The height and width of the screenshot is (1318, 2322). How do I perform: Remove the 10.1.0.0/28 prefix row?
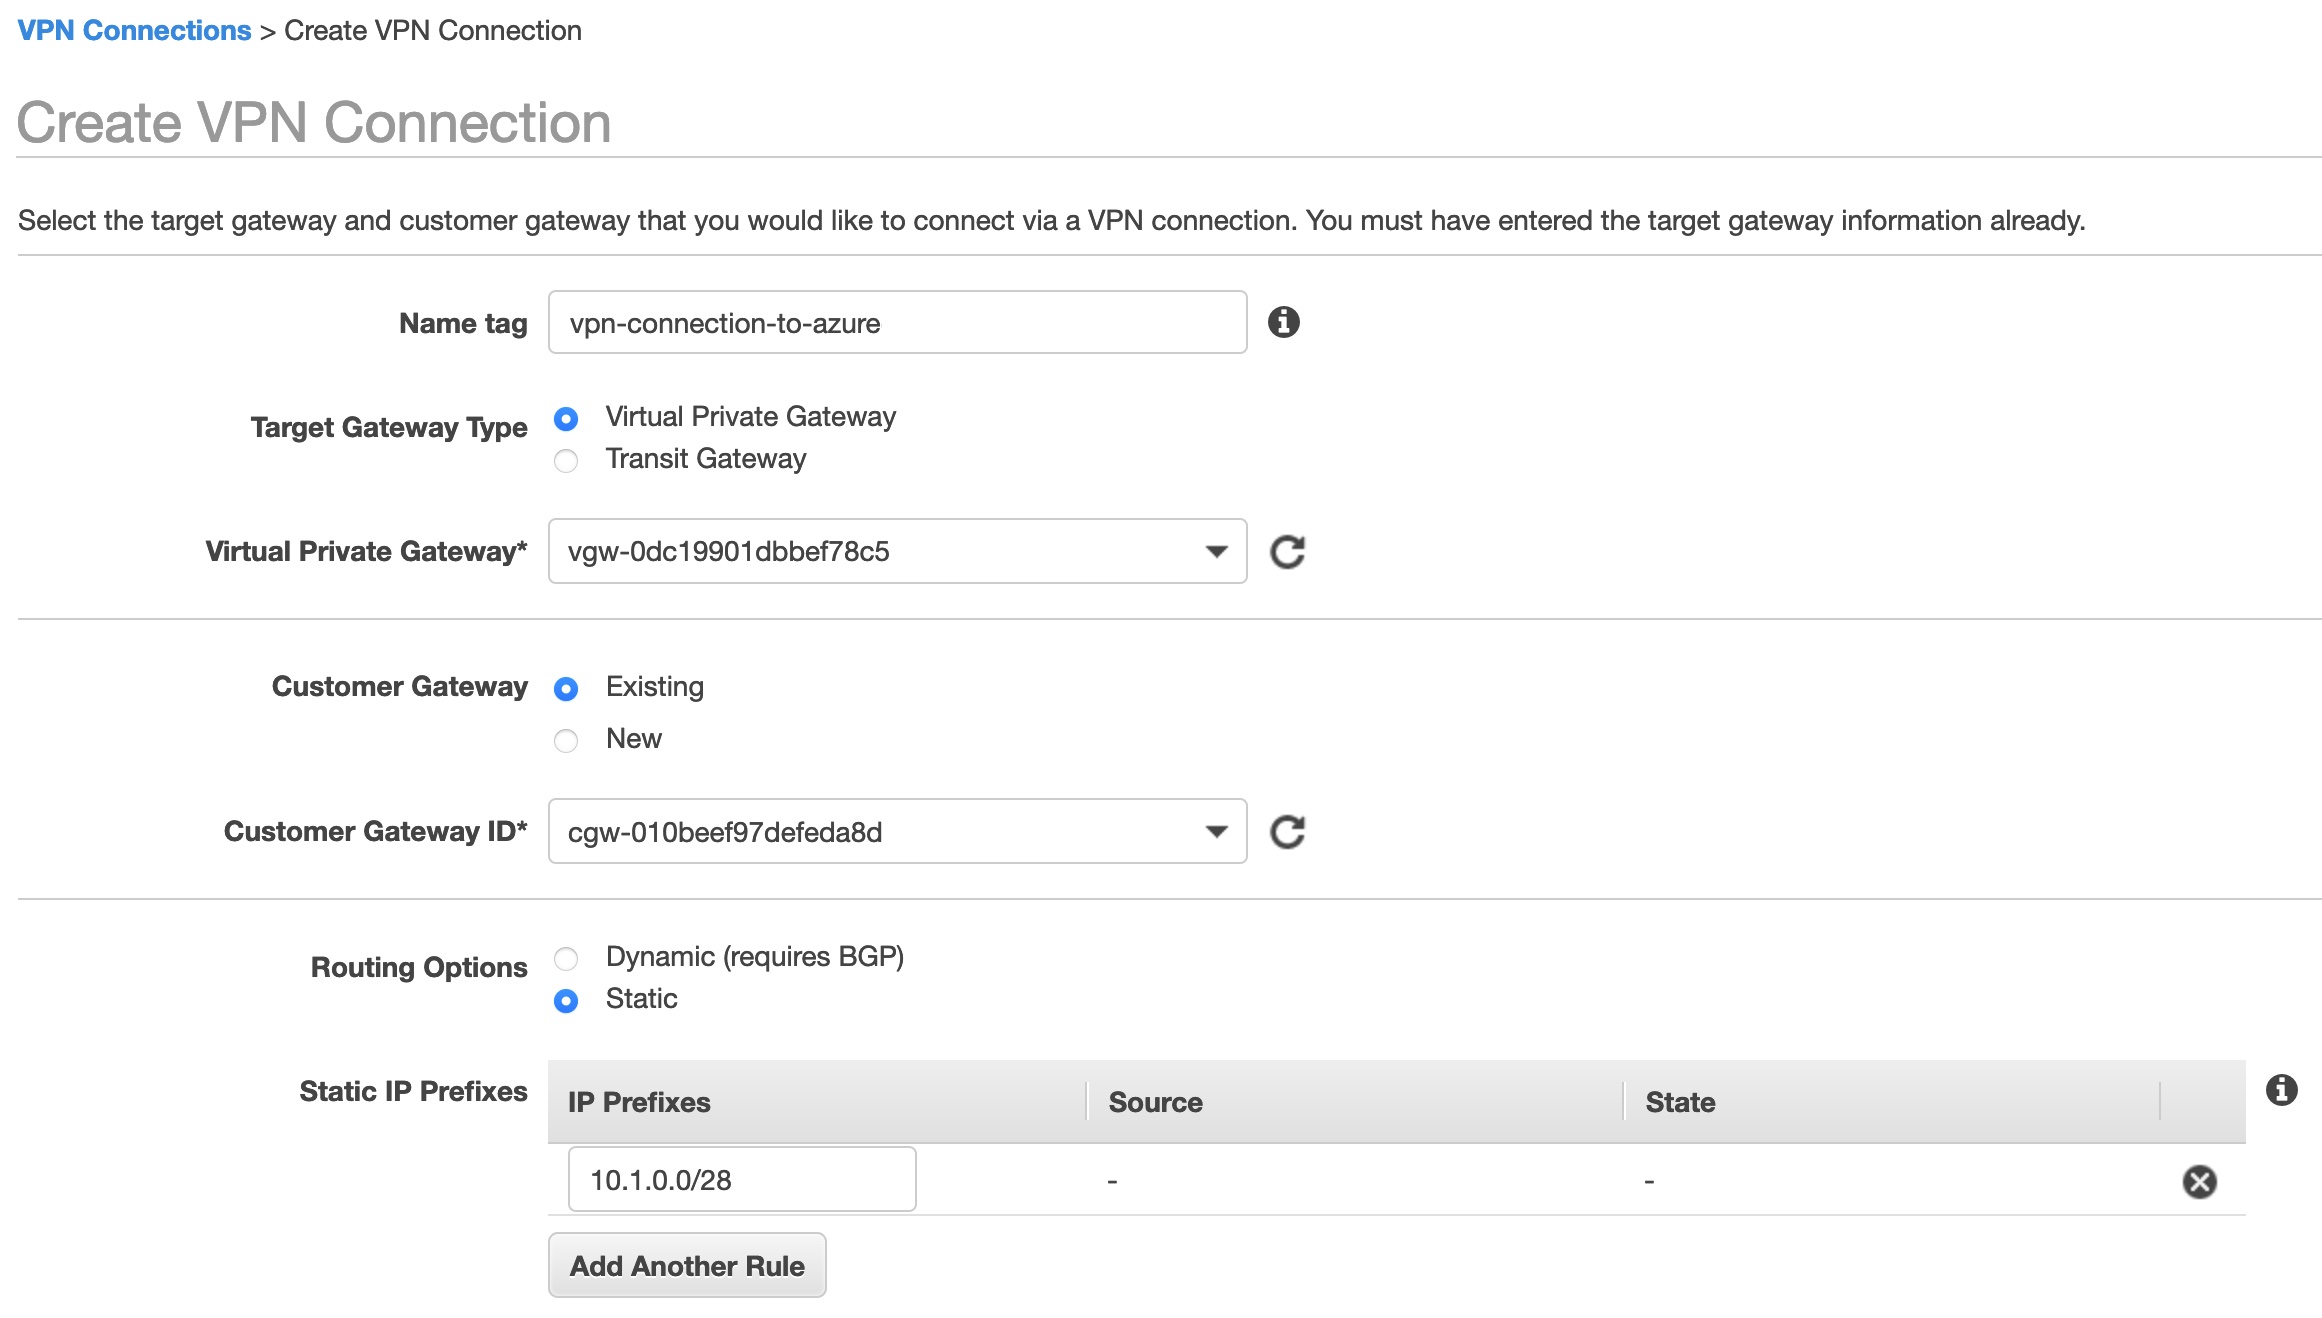click(x=2199, y=1181)
